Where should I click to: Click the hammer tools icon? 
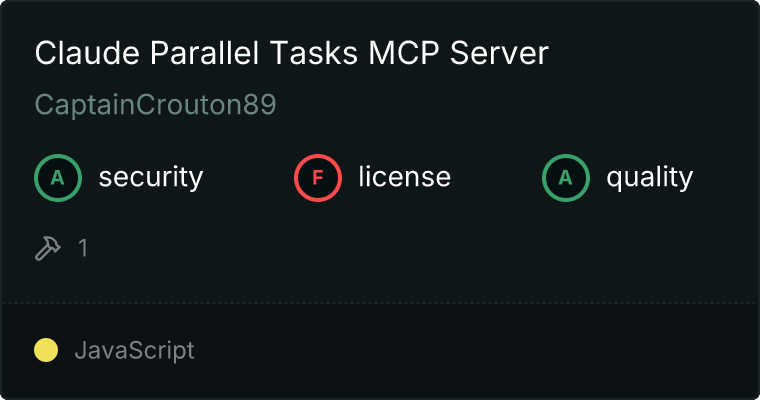point(48,248)
